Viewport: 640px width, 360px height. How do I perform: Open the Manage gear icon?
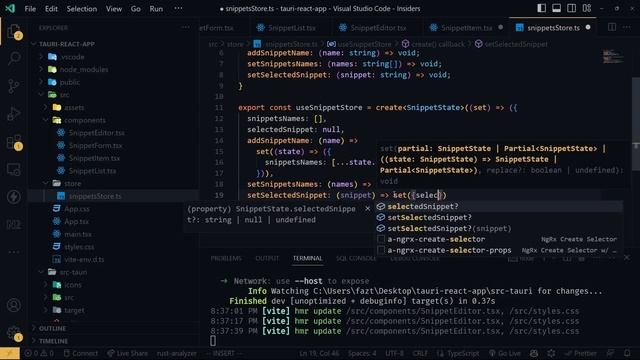[13, 333]
